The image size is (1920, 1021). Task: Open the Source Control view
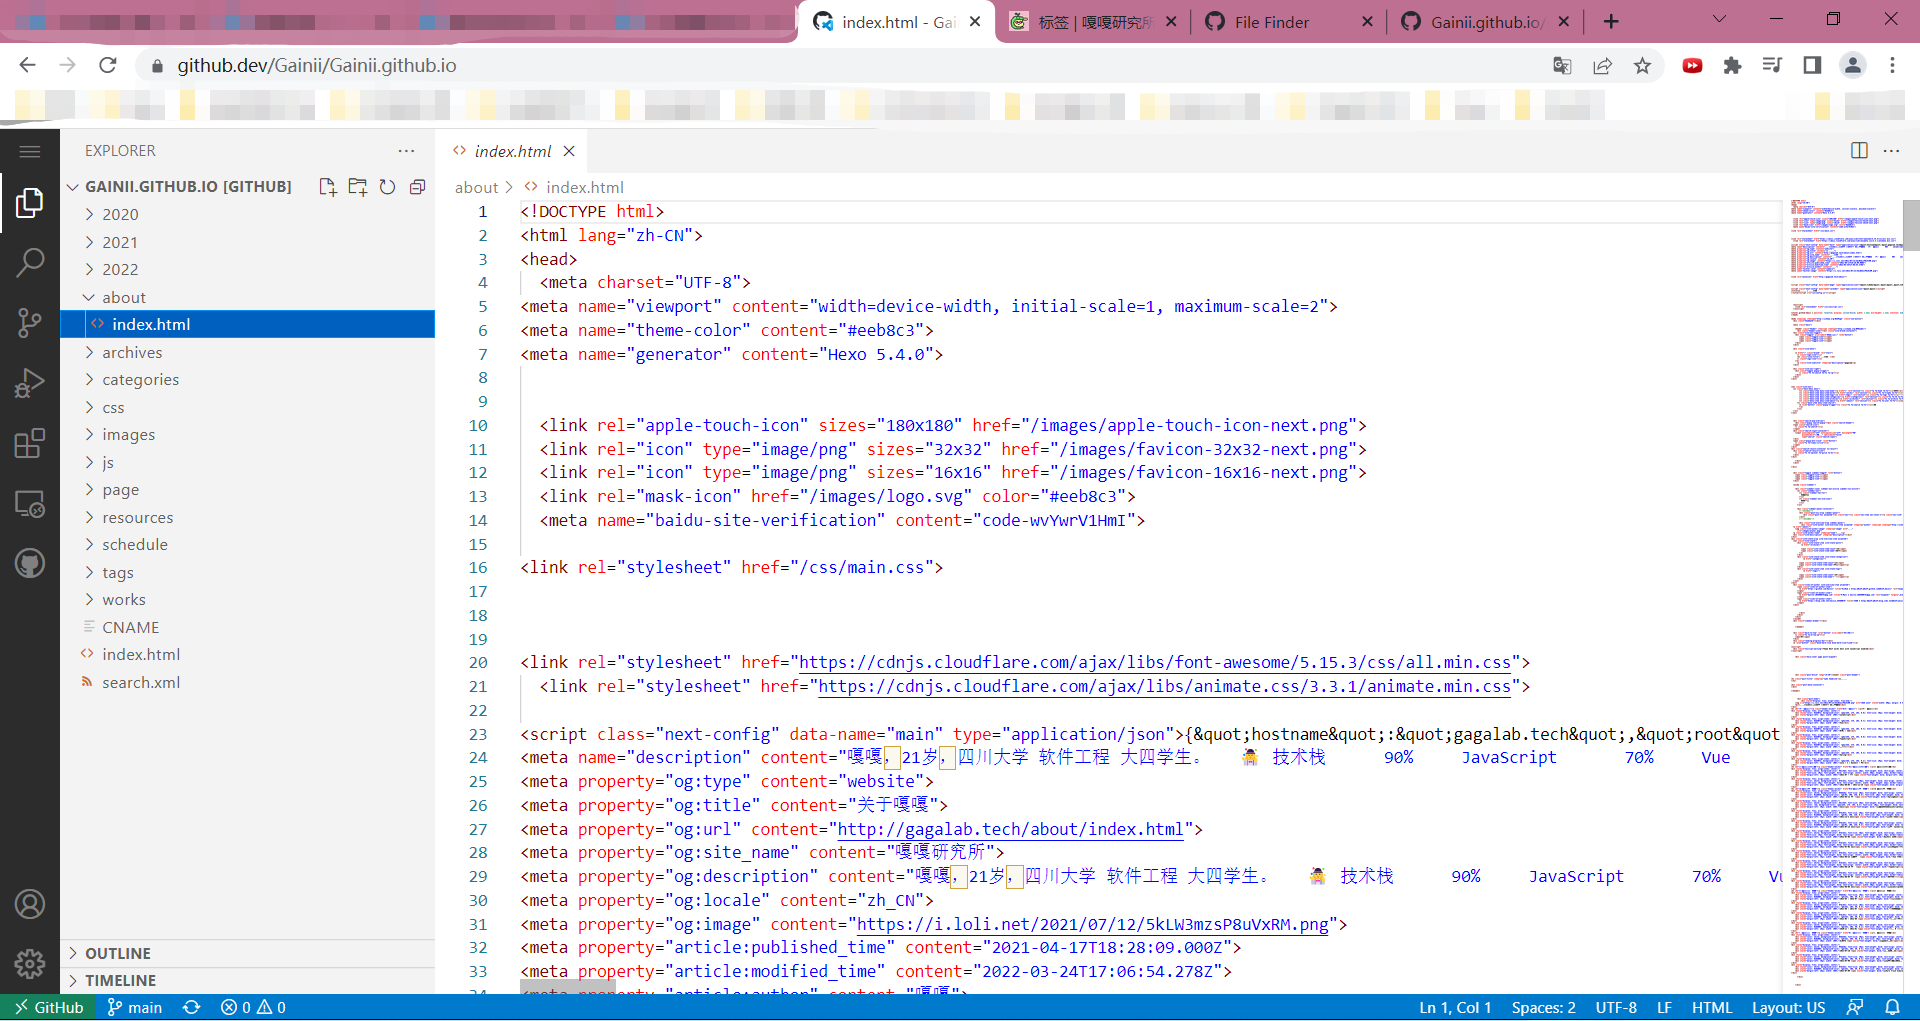(30, 323)
